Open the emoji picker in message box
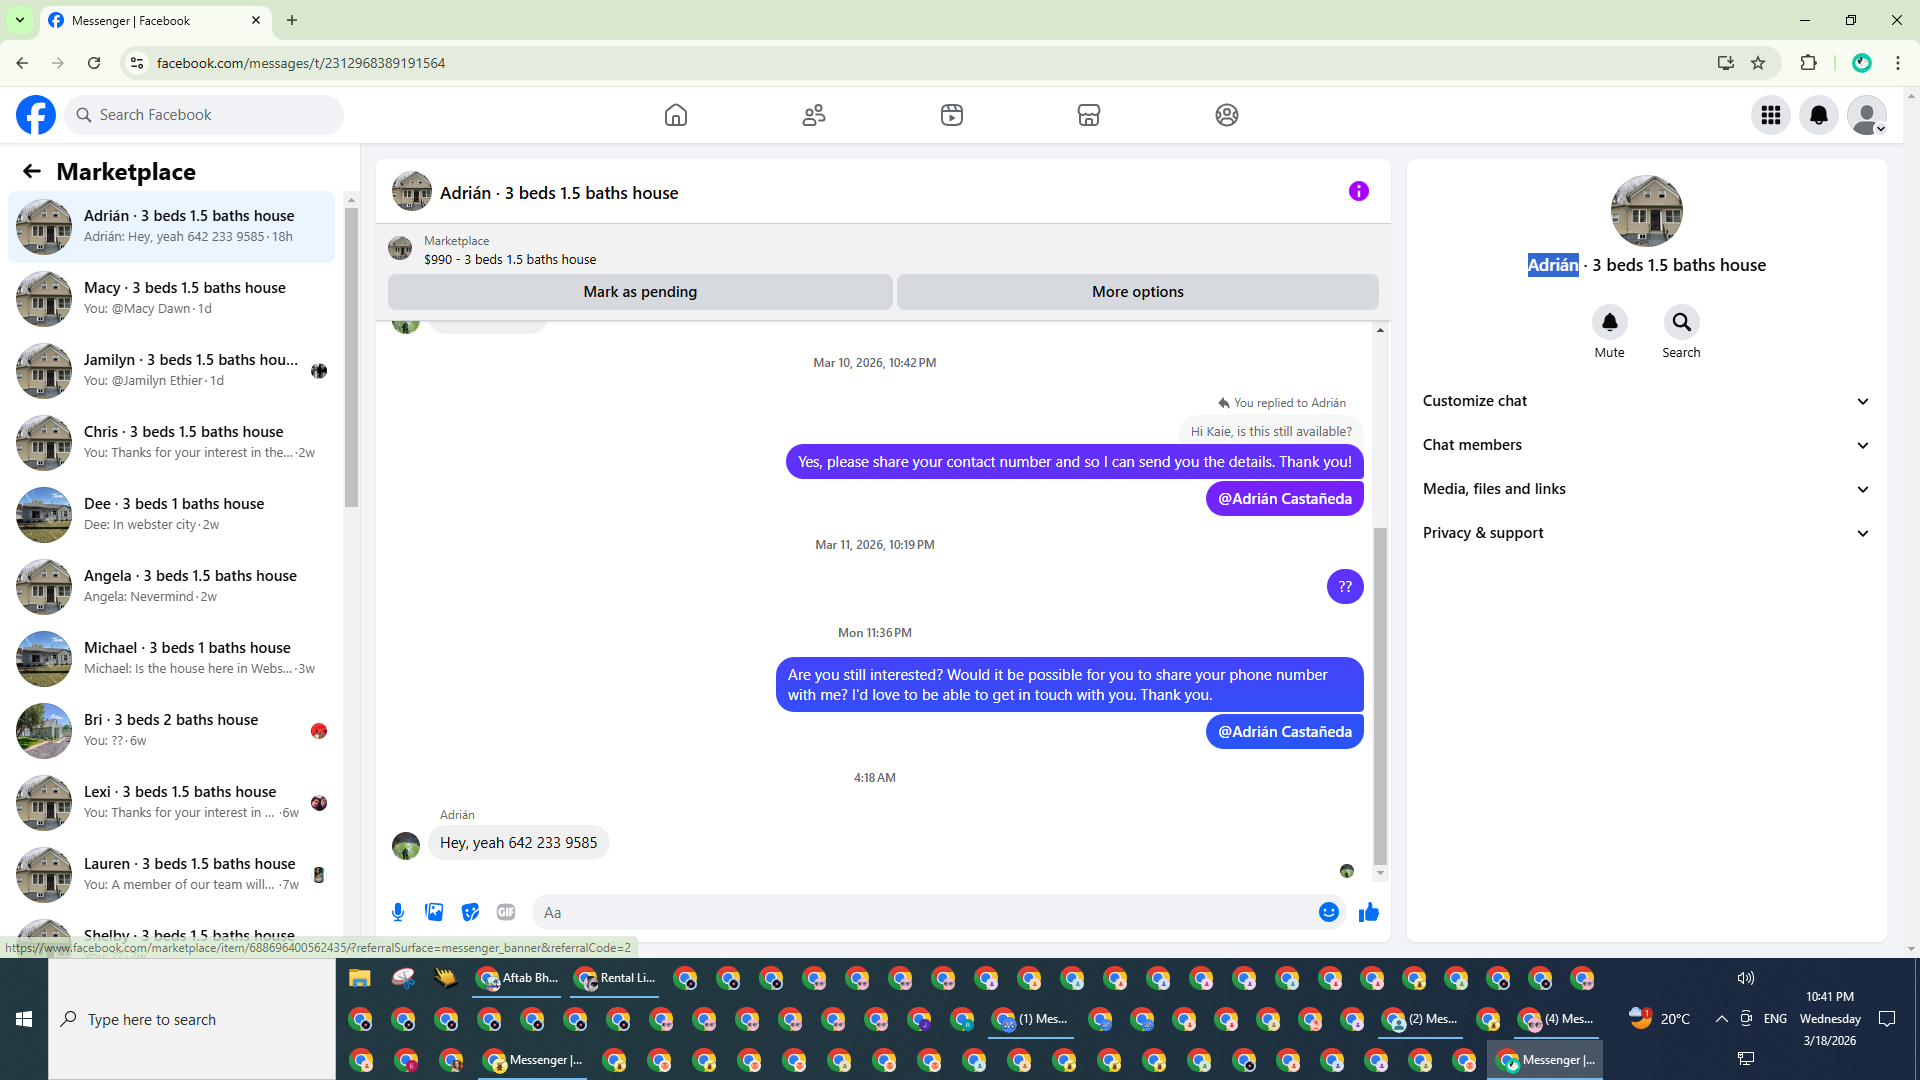 [x=1328, y=912]
